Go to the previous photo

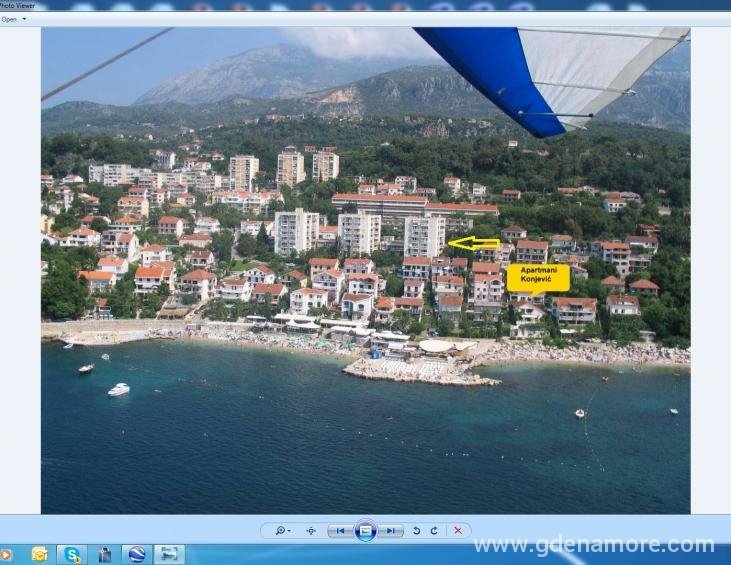[340, 531]
